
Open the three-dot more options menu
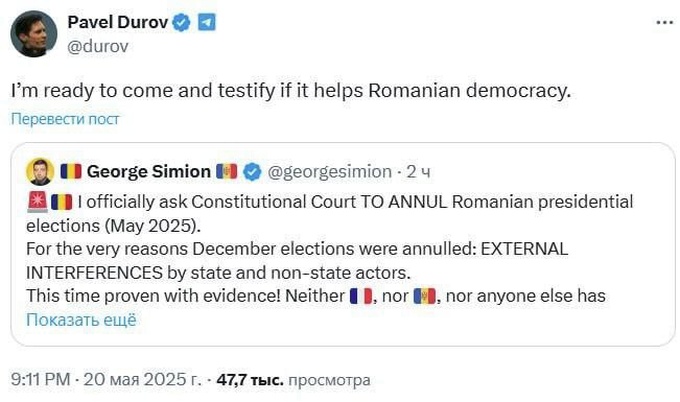663,22
